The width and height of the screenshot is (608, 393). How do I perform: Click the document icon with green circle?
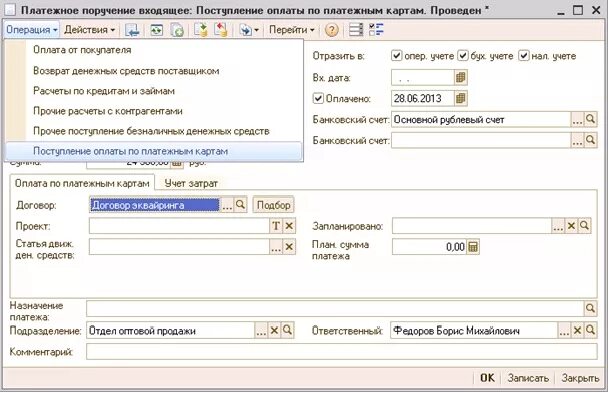pyautogui.click(x=177, y=30)
